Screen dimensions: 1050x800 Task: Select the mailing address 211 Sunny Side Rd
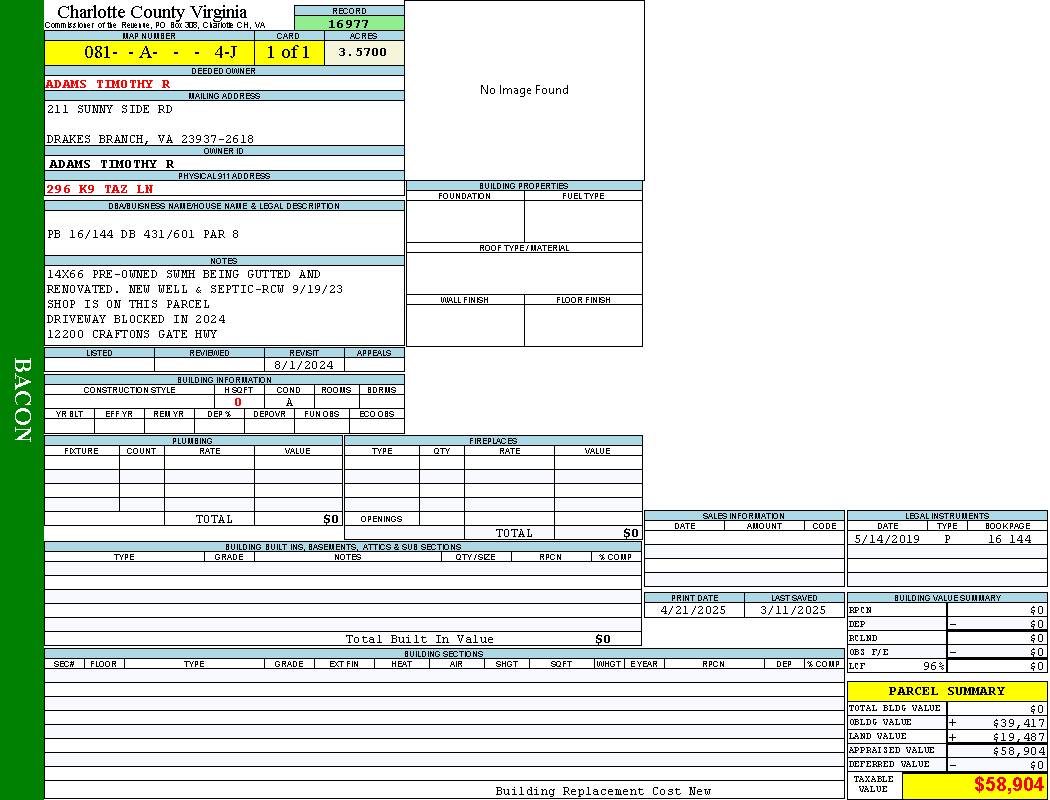point(110,109)
